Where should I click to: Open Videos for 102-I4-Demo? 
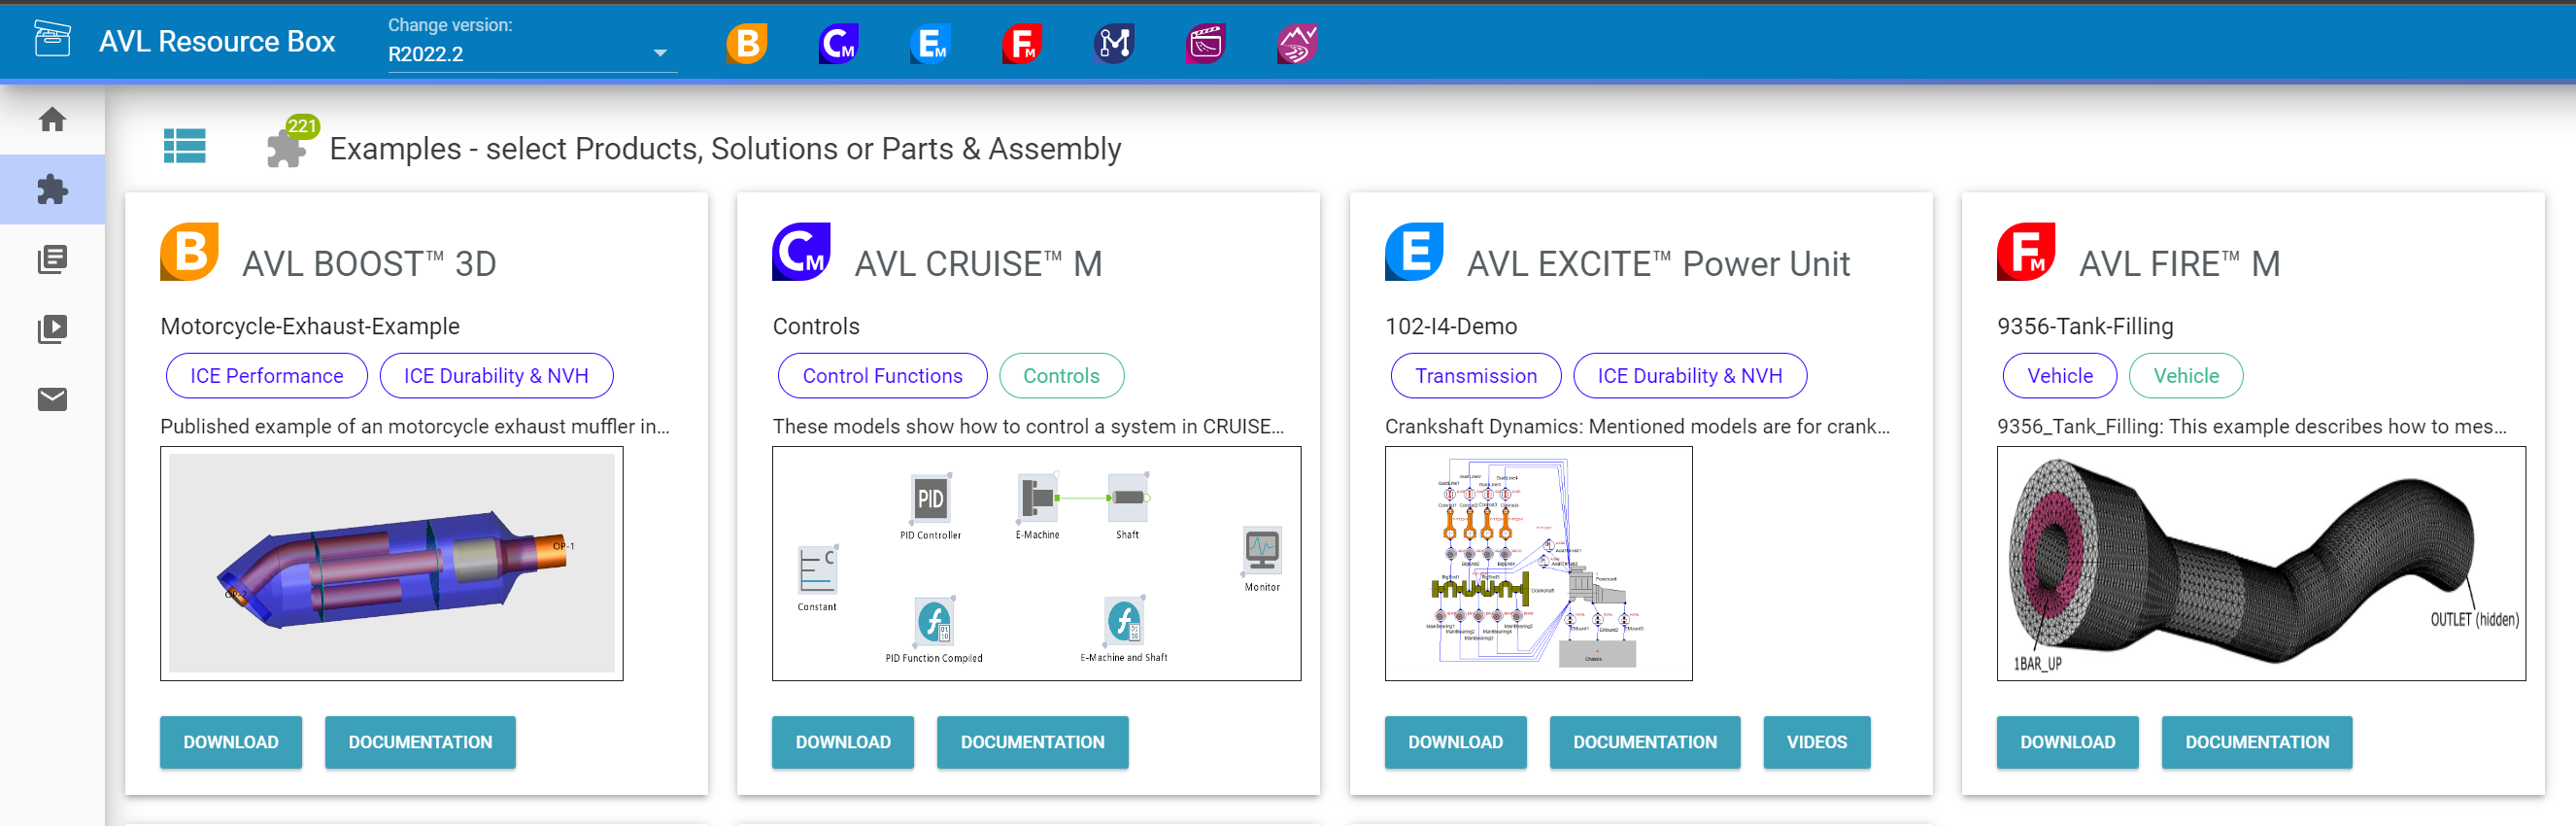click(1817, 742)
